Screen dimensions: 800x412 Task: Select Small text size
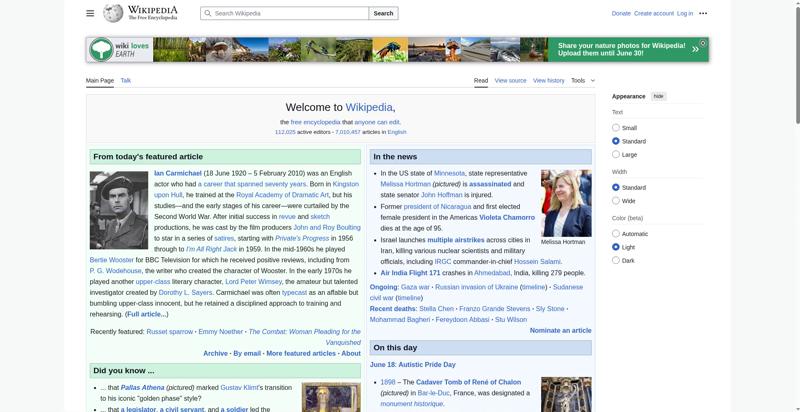coord(616,127)
